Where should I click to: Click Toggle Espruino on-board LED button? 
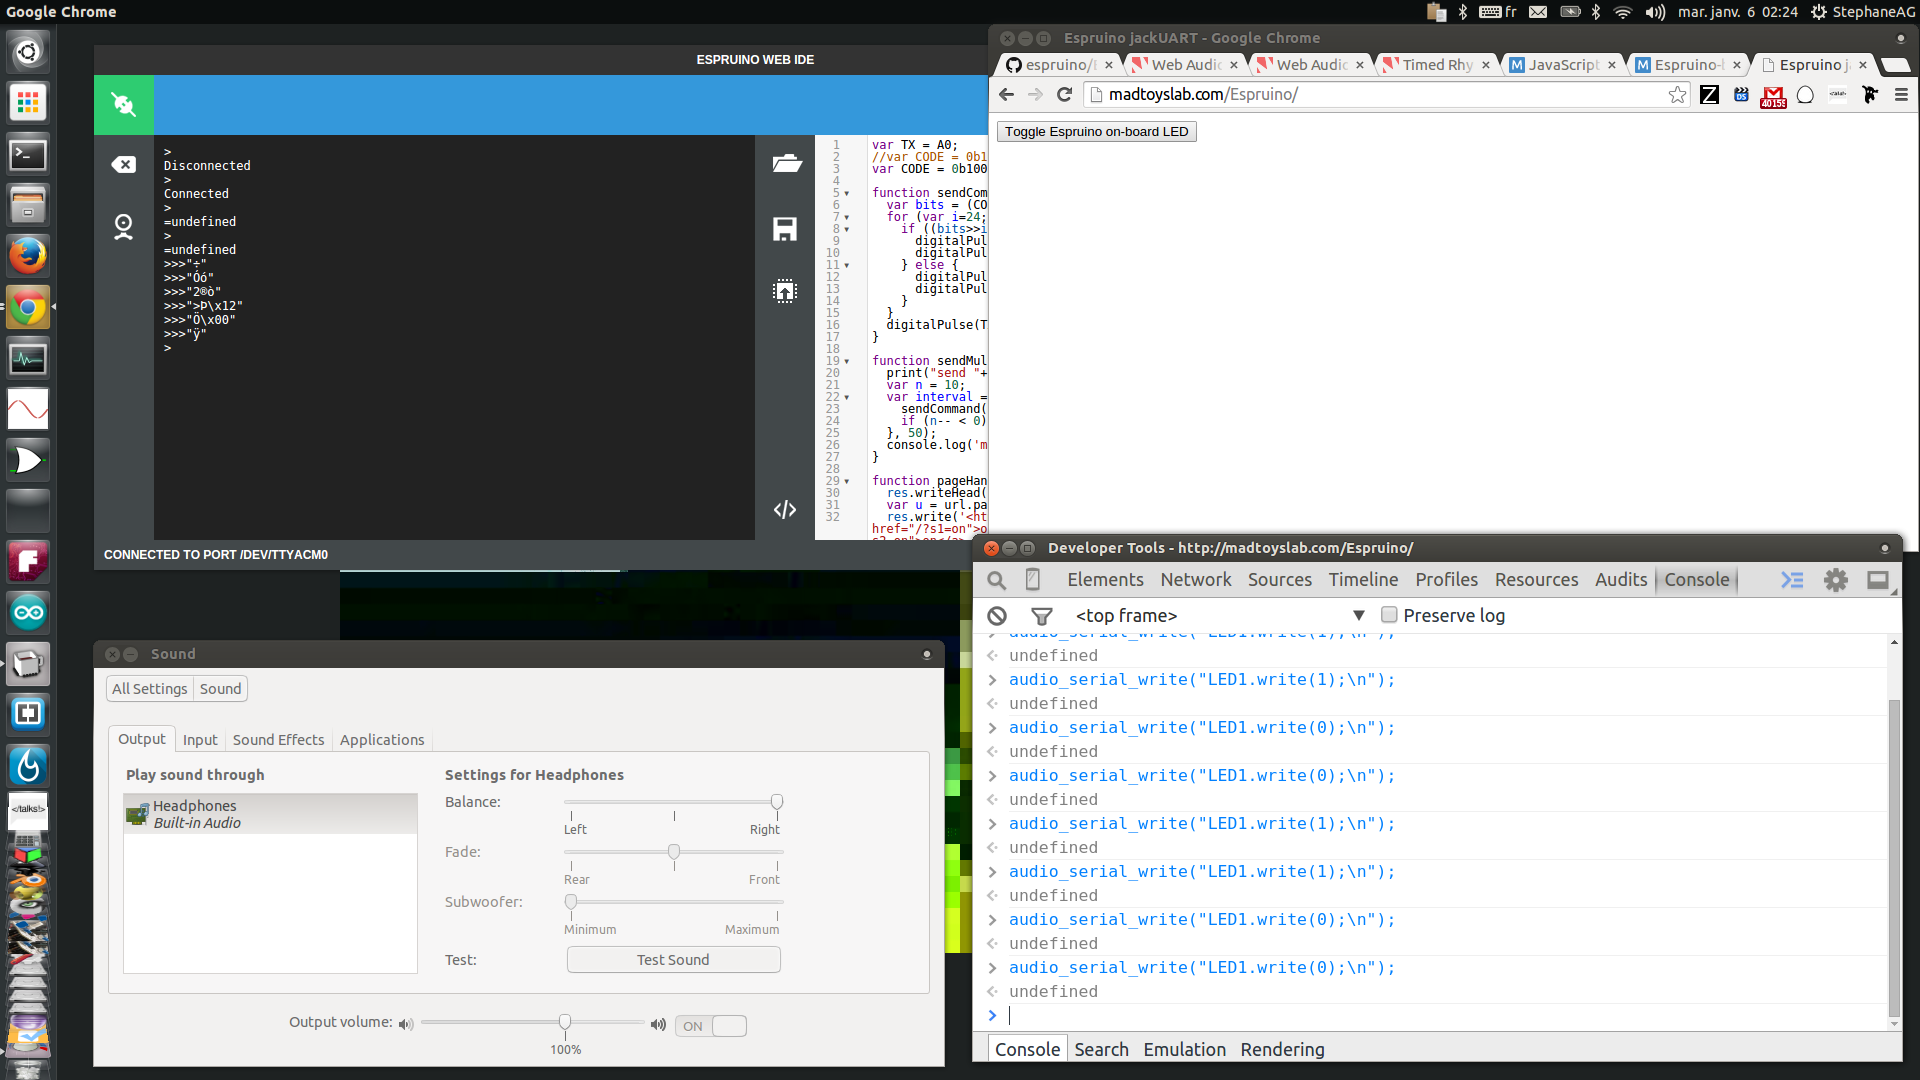[x=1096, y=131]
